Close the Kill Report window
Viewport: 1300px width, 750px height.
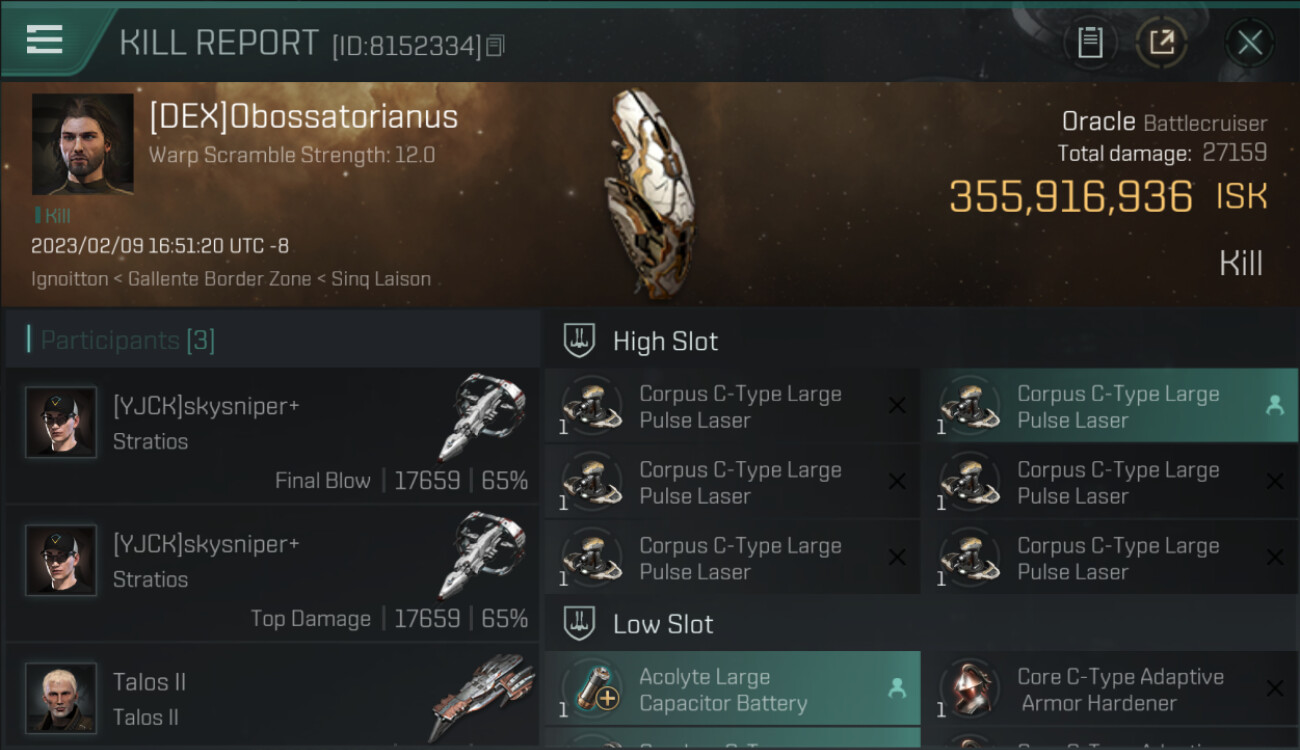point(1250,42)
